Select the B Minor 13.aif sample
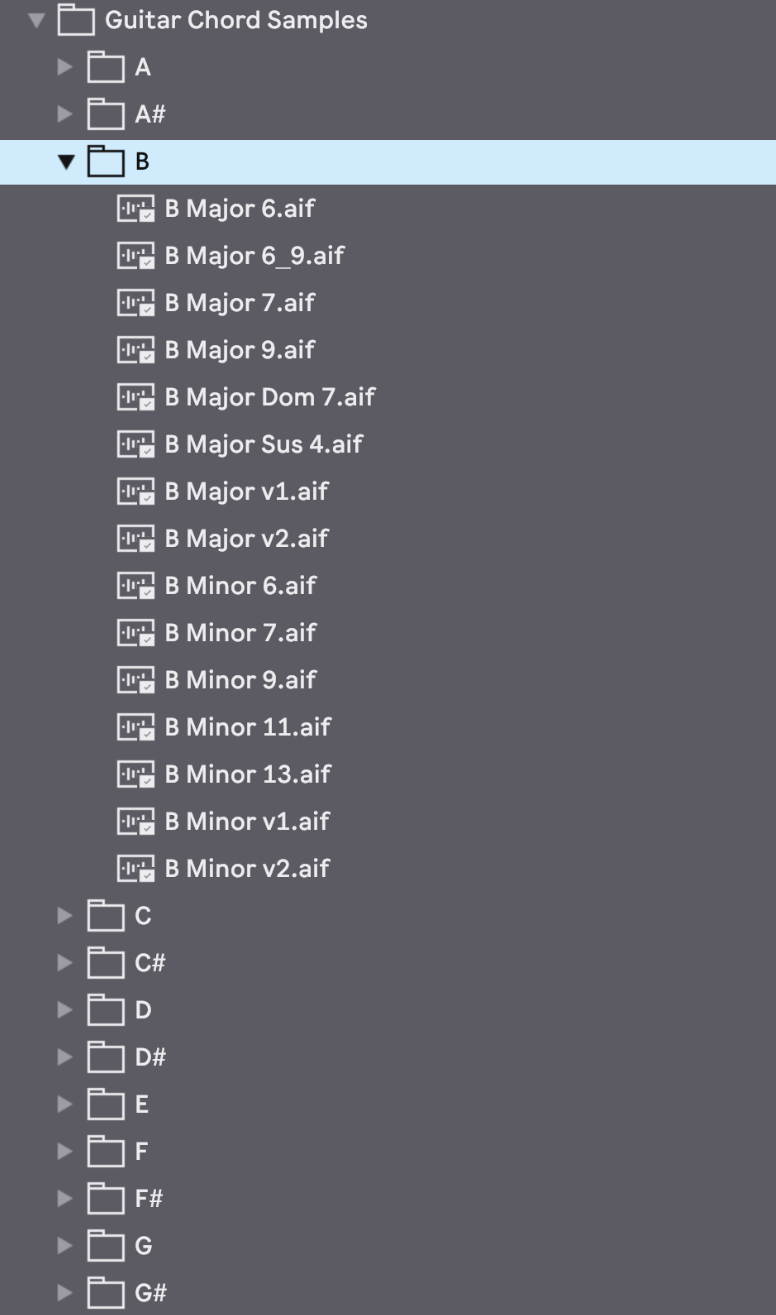 pos(248,775)
